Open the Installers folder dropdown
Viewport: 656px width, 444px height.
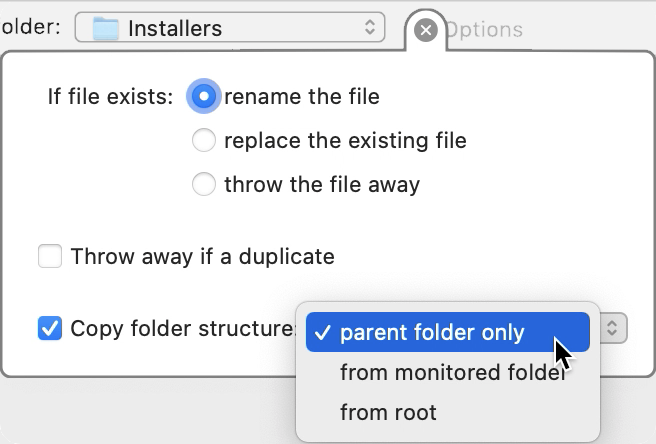(230, 29)
